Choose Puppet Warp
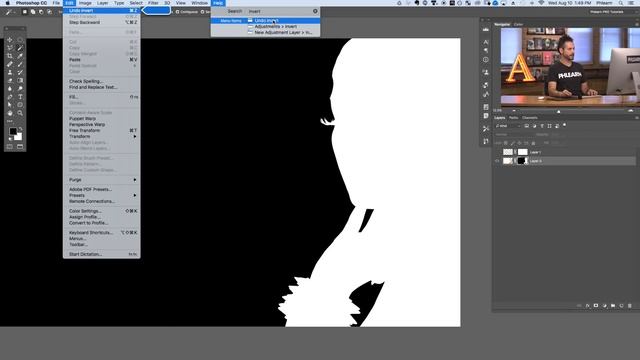The width and height of the screenshot is (640, 360). tap(102, 118)
